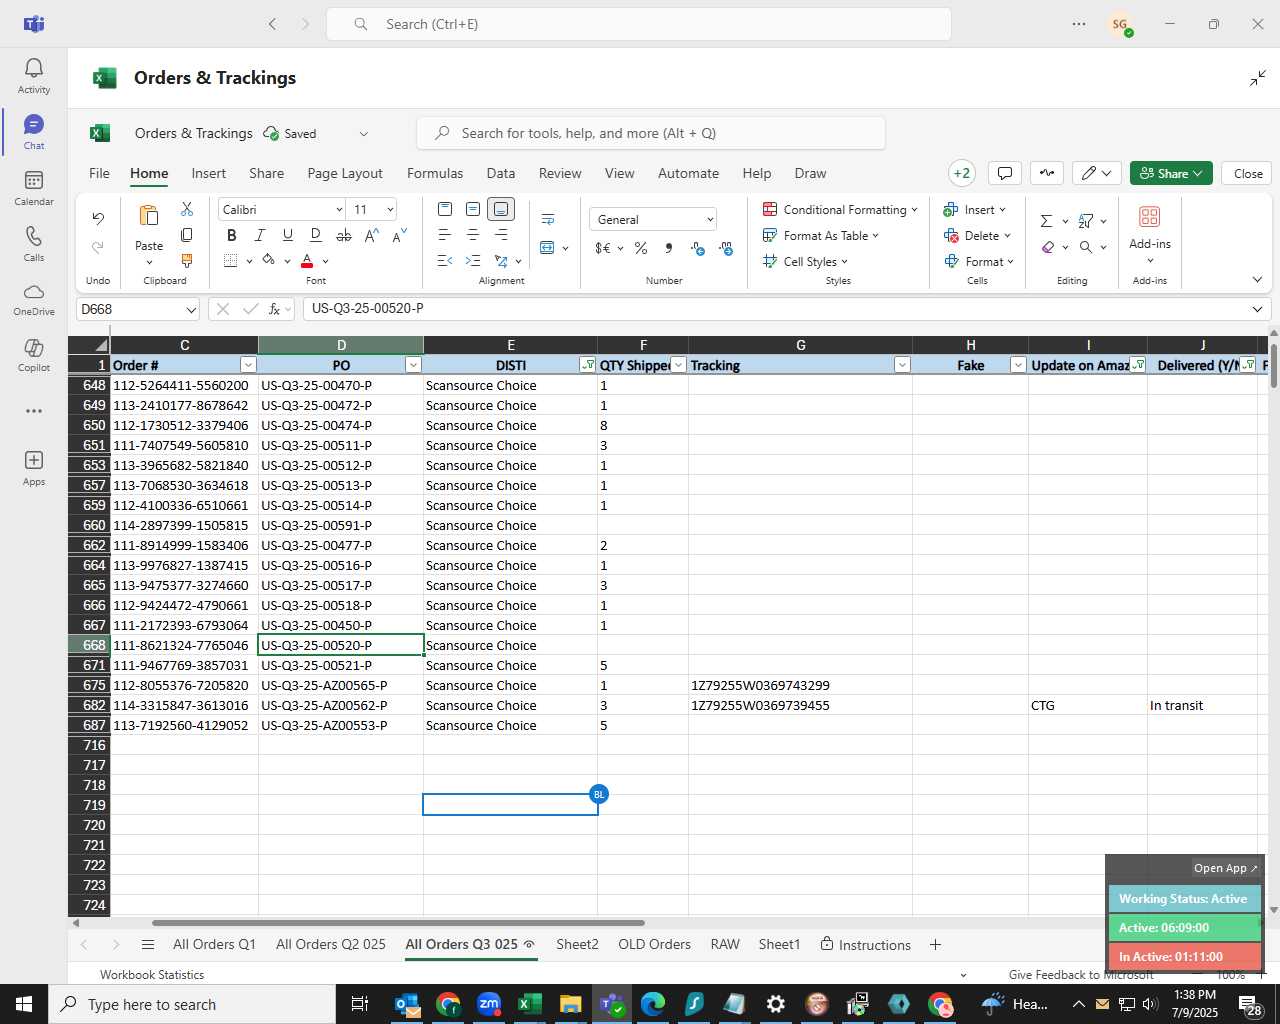Toggle middle vertical alignment
This screenshot has width=1280, height=1024.
click(473, 209)
